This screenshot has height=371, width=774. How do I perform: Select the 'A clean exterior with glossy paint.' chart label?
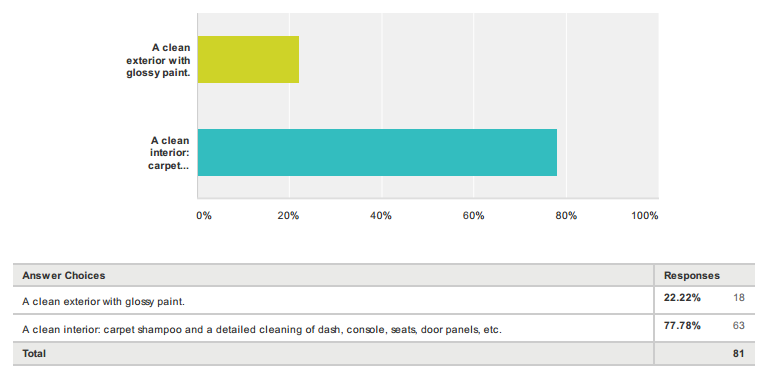pyautogui.click(x=158, y=61)
